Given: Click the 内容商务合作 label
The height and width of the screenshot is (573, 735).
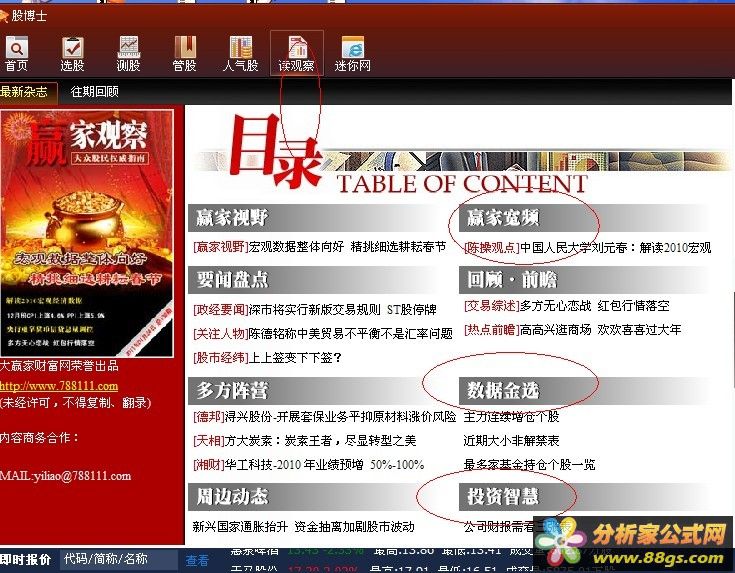Looking at the screenshot, I should [39, 437].
